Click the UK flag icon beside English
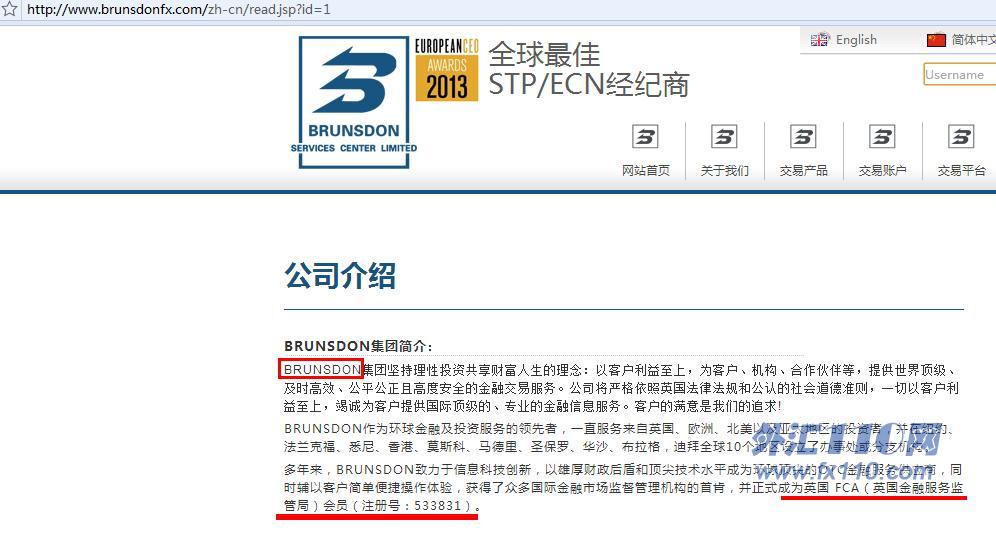 (x=819, y=39)
